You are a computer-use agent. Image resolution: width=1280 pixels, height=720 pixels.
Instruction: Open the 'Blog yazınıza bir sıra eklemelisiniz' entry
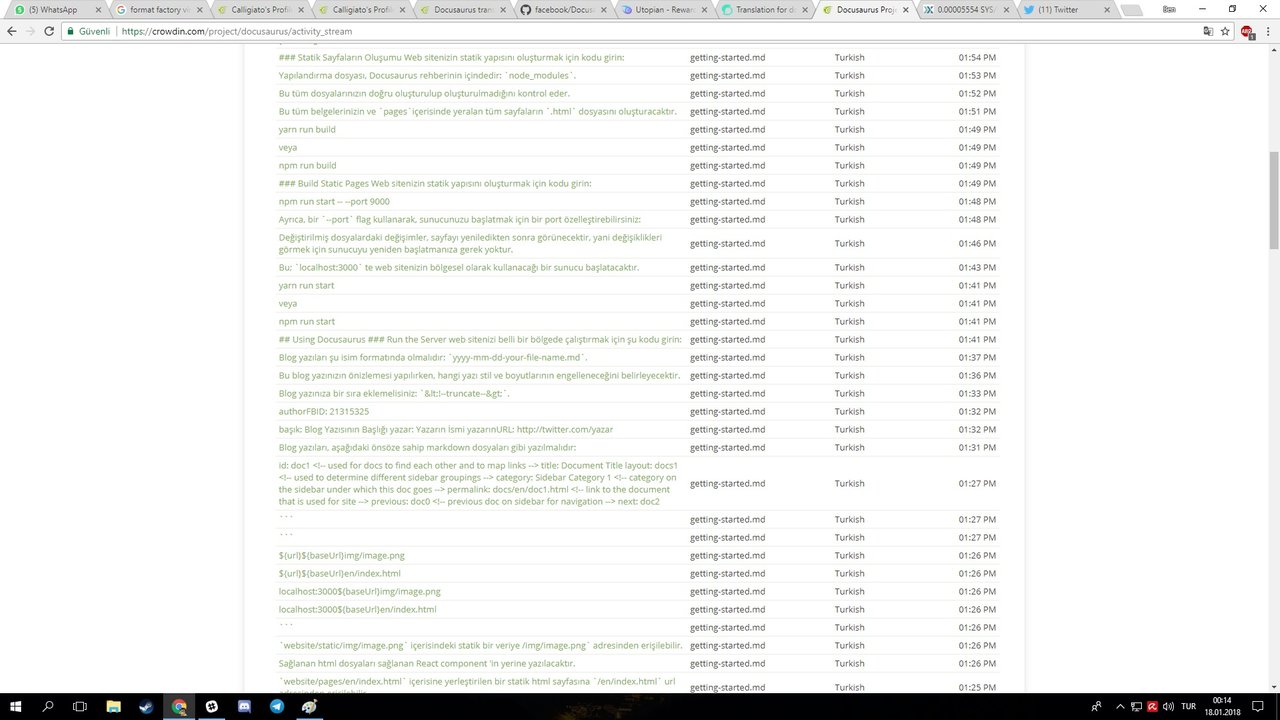[x=394, y=393]
